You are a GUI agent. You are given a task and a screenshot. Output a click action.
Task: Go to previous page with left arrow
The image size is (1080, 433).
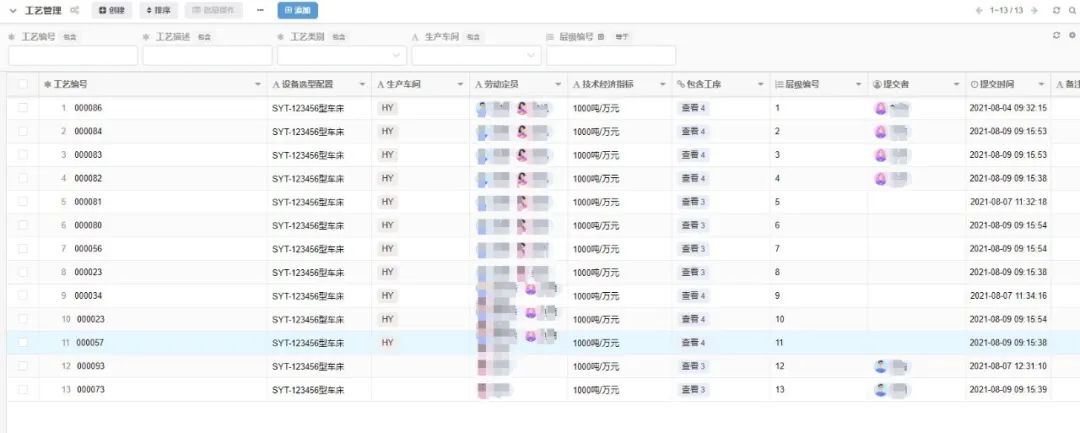(x=979, y=10)
